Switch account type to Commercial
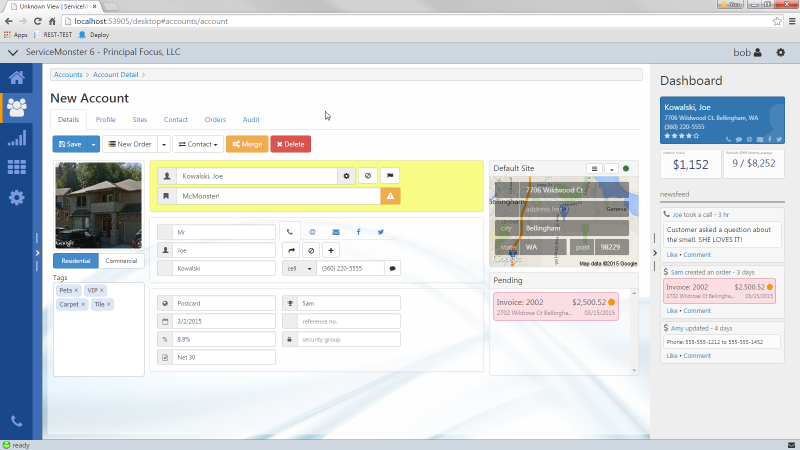The height and width of the screenshot is (450, 800). coord(122,261)
